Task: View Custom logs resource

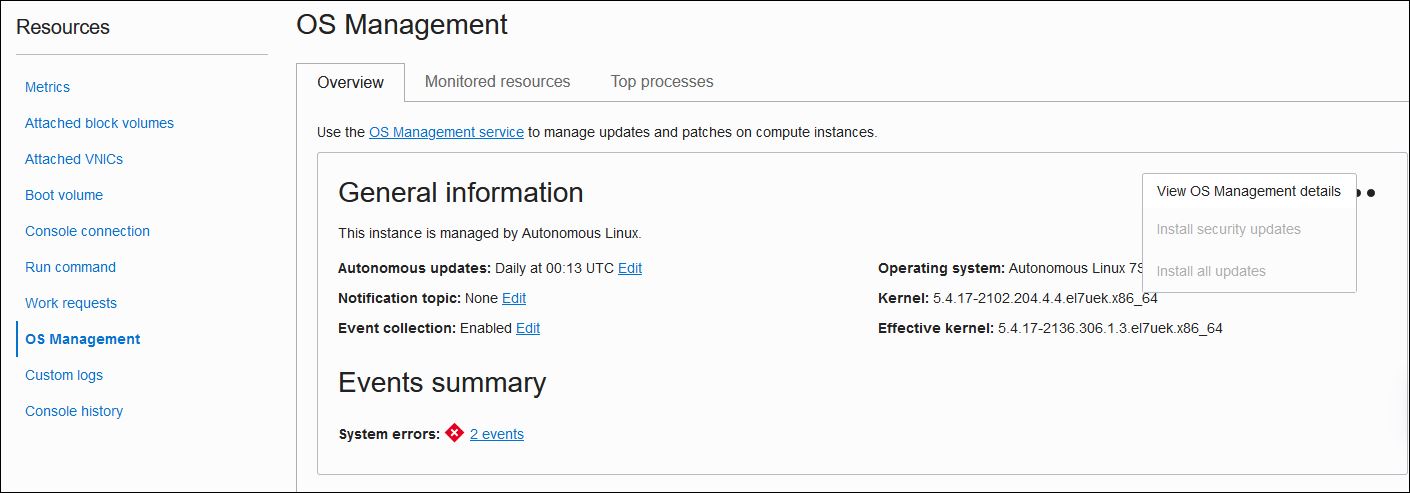Action: 64,375
